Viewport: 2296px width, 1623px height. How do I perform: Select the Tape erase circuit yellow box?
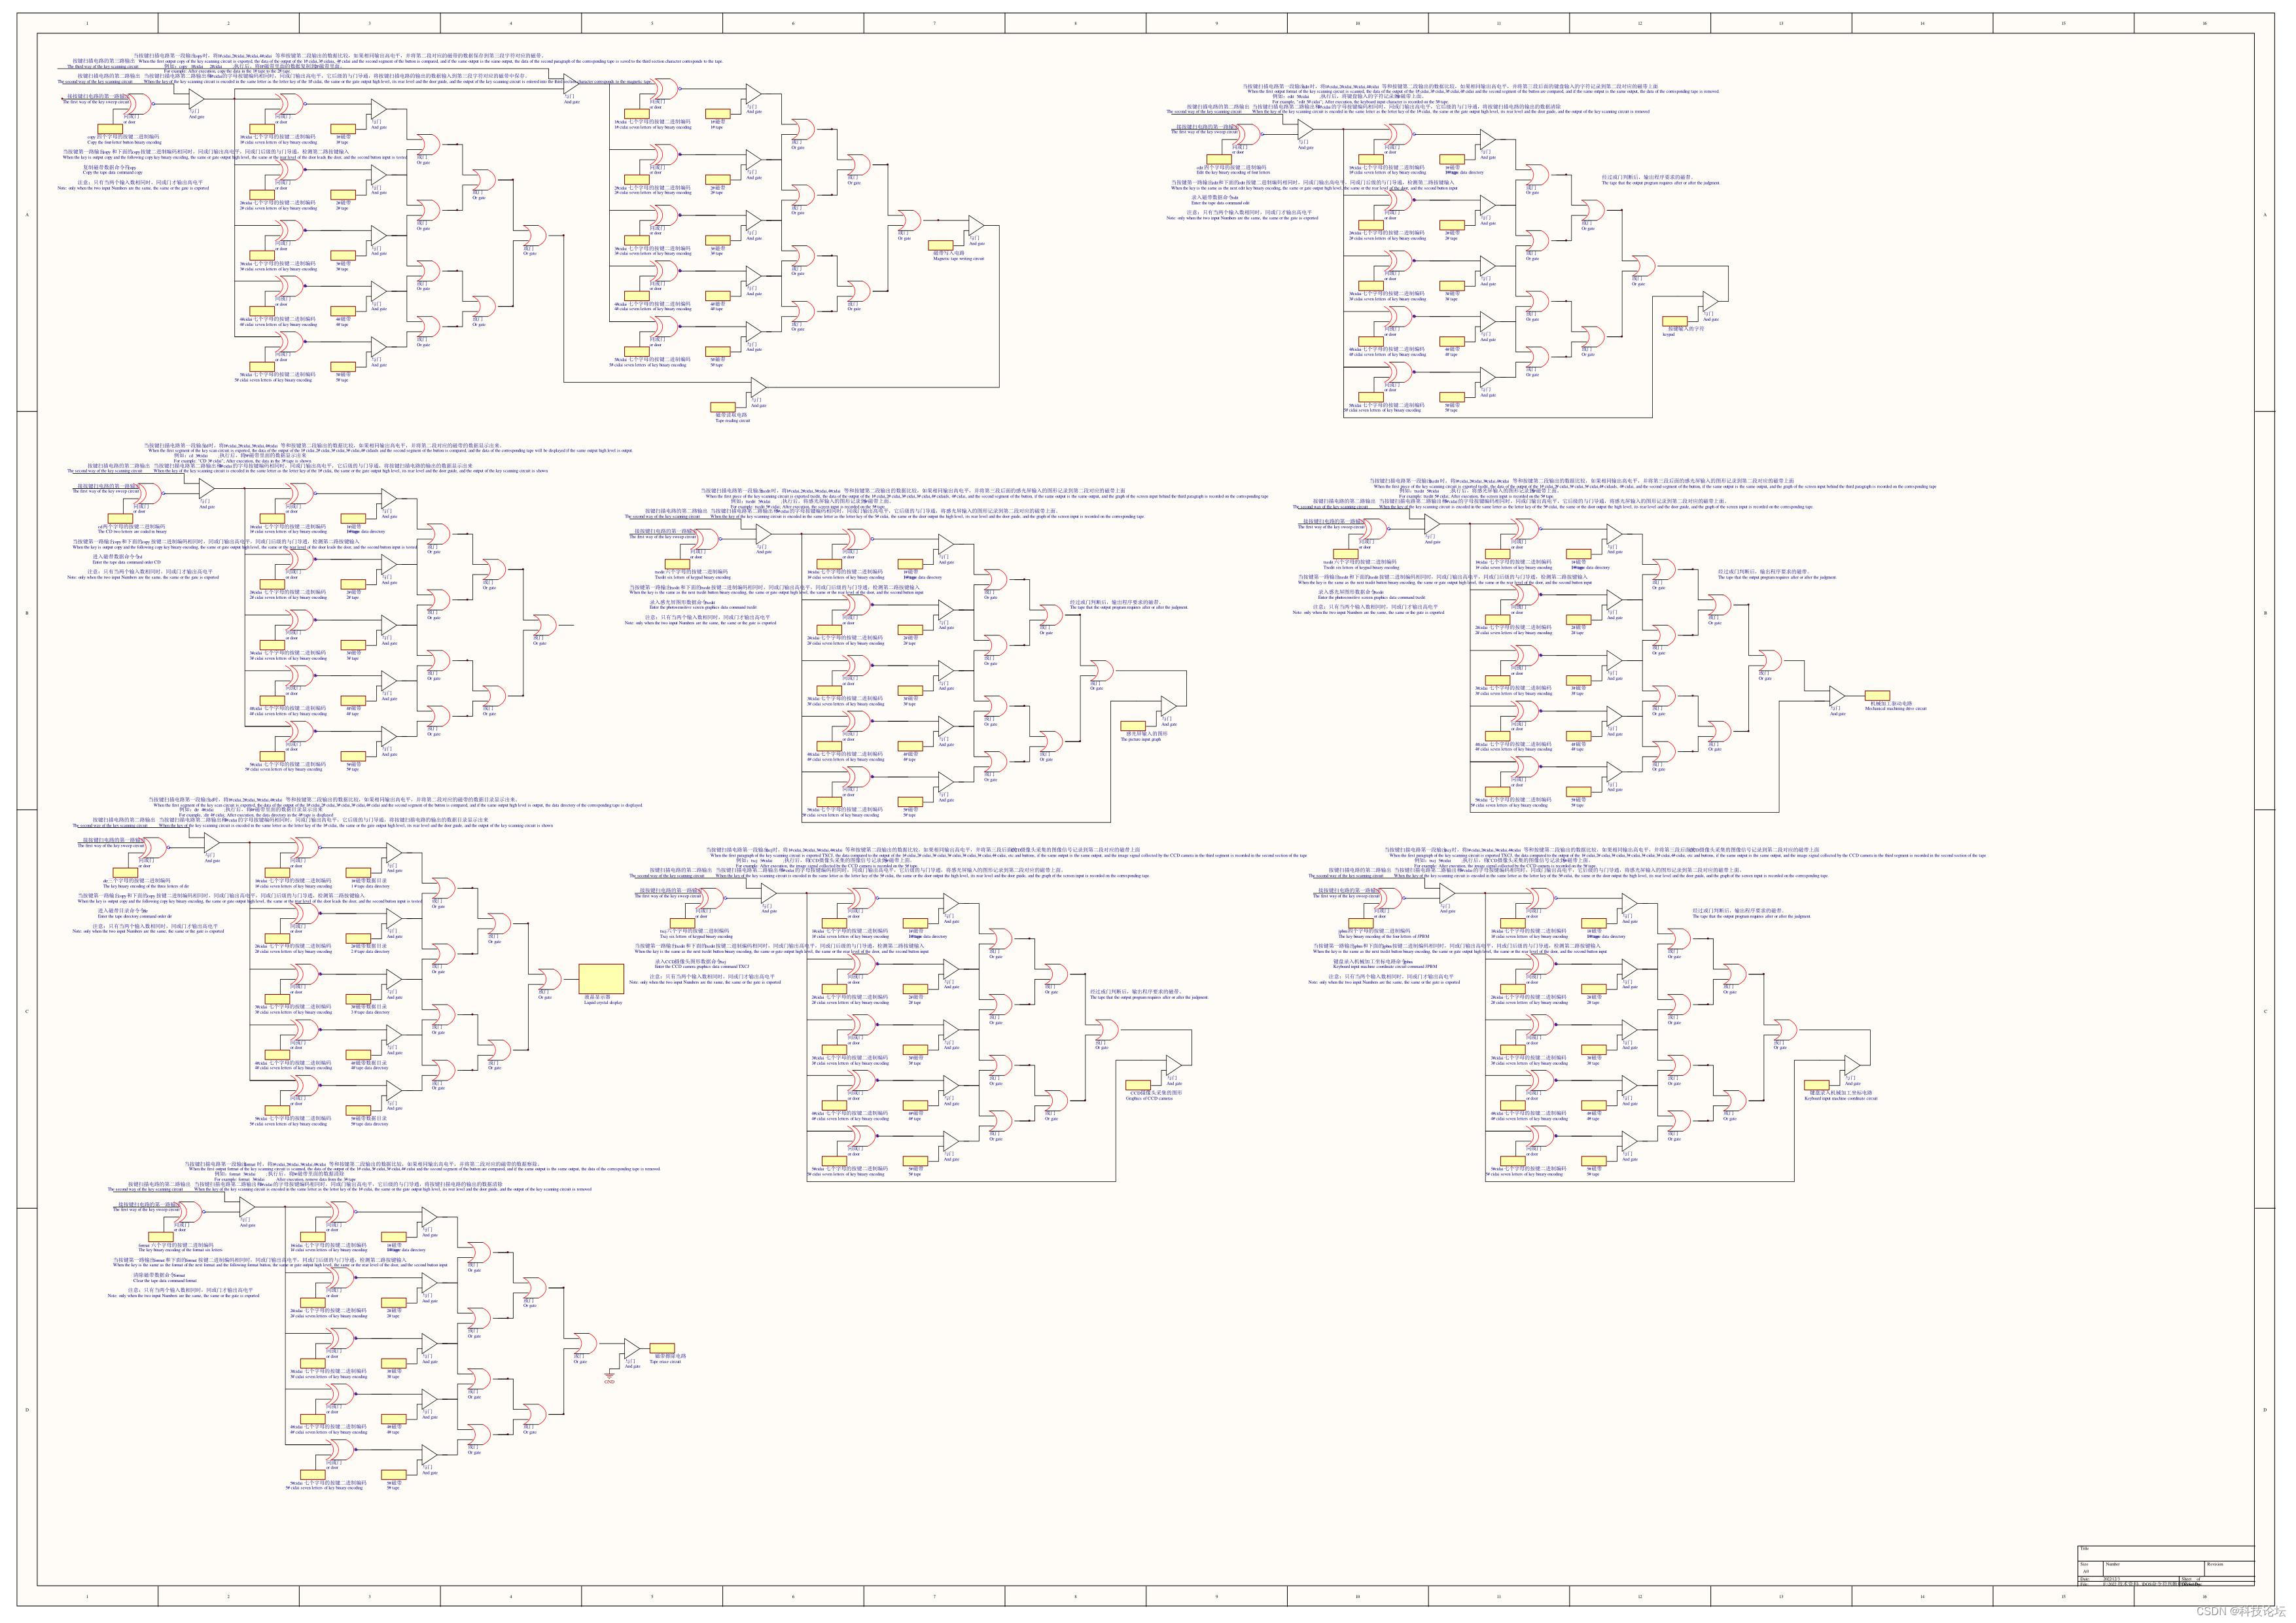662,1349
